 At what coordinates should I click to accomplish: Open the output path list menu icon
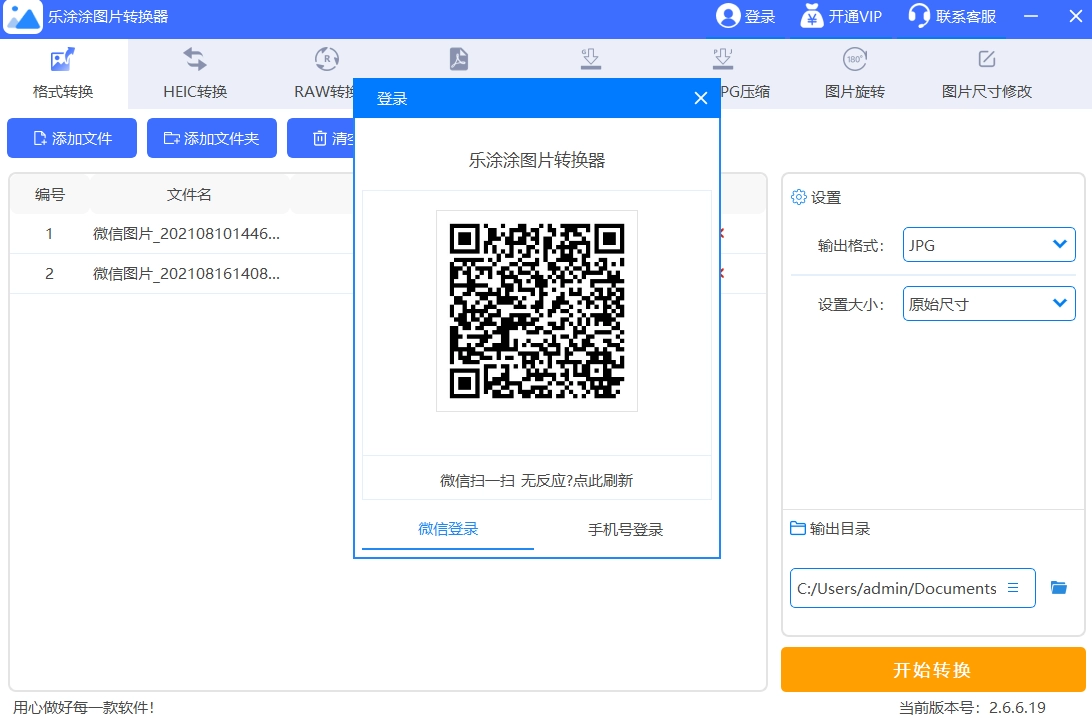pos(1013,588)
